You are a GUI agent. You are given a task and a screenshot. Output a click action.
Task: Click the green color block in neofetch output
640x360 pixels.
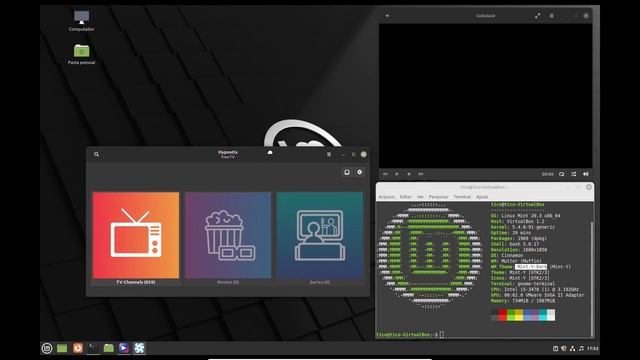coord(511,315)
